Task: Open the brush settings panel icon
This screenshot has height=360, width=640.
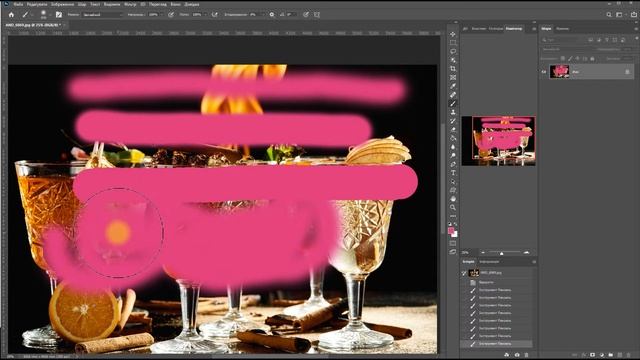Action: [x=59, y=14]
